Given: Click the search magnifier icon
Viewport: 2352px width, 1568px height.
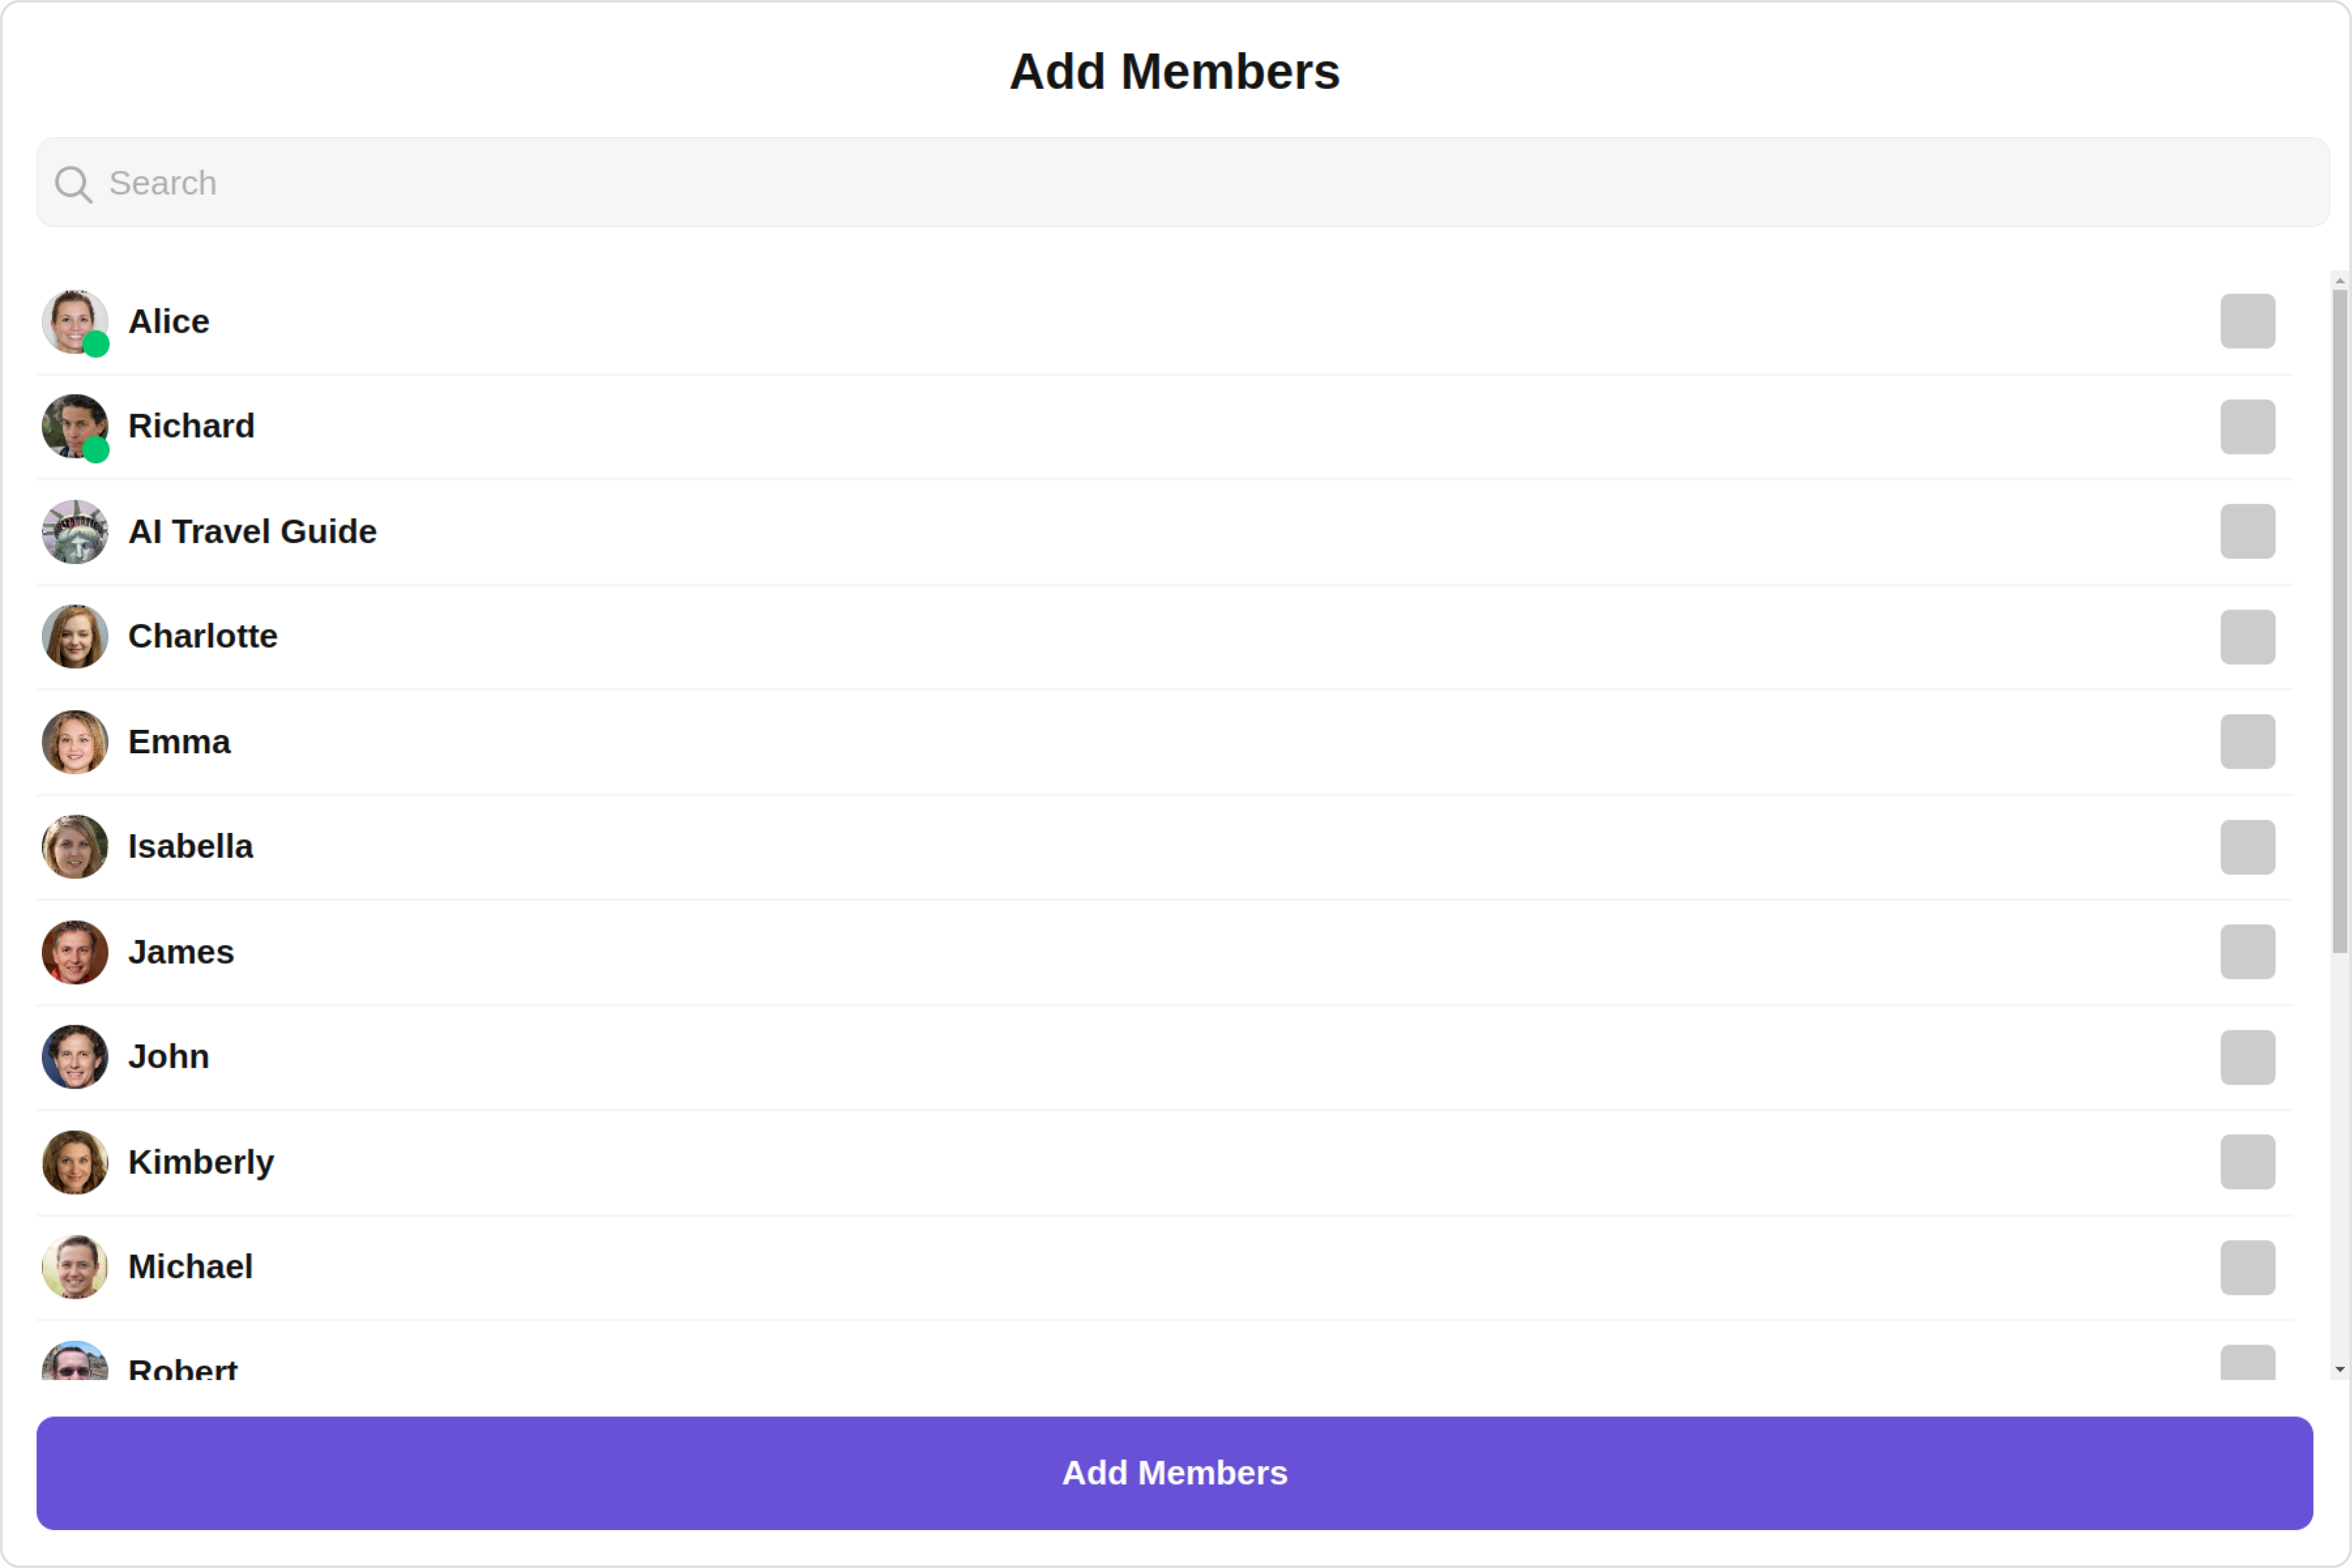Looking at the screenshot, I should pos(73,184).
